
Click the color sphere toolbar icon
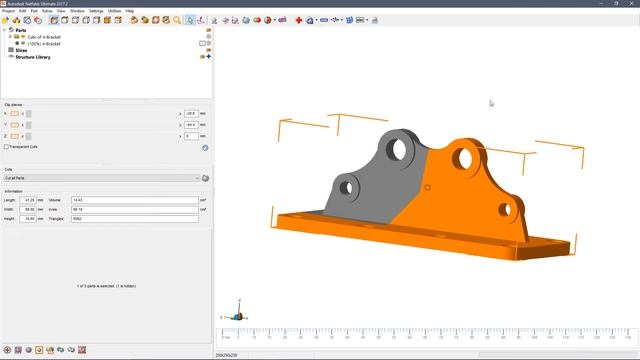pyautogui.click(x=268, y=20)
